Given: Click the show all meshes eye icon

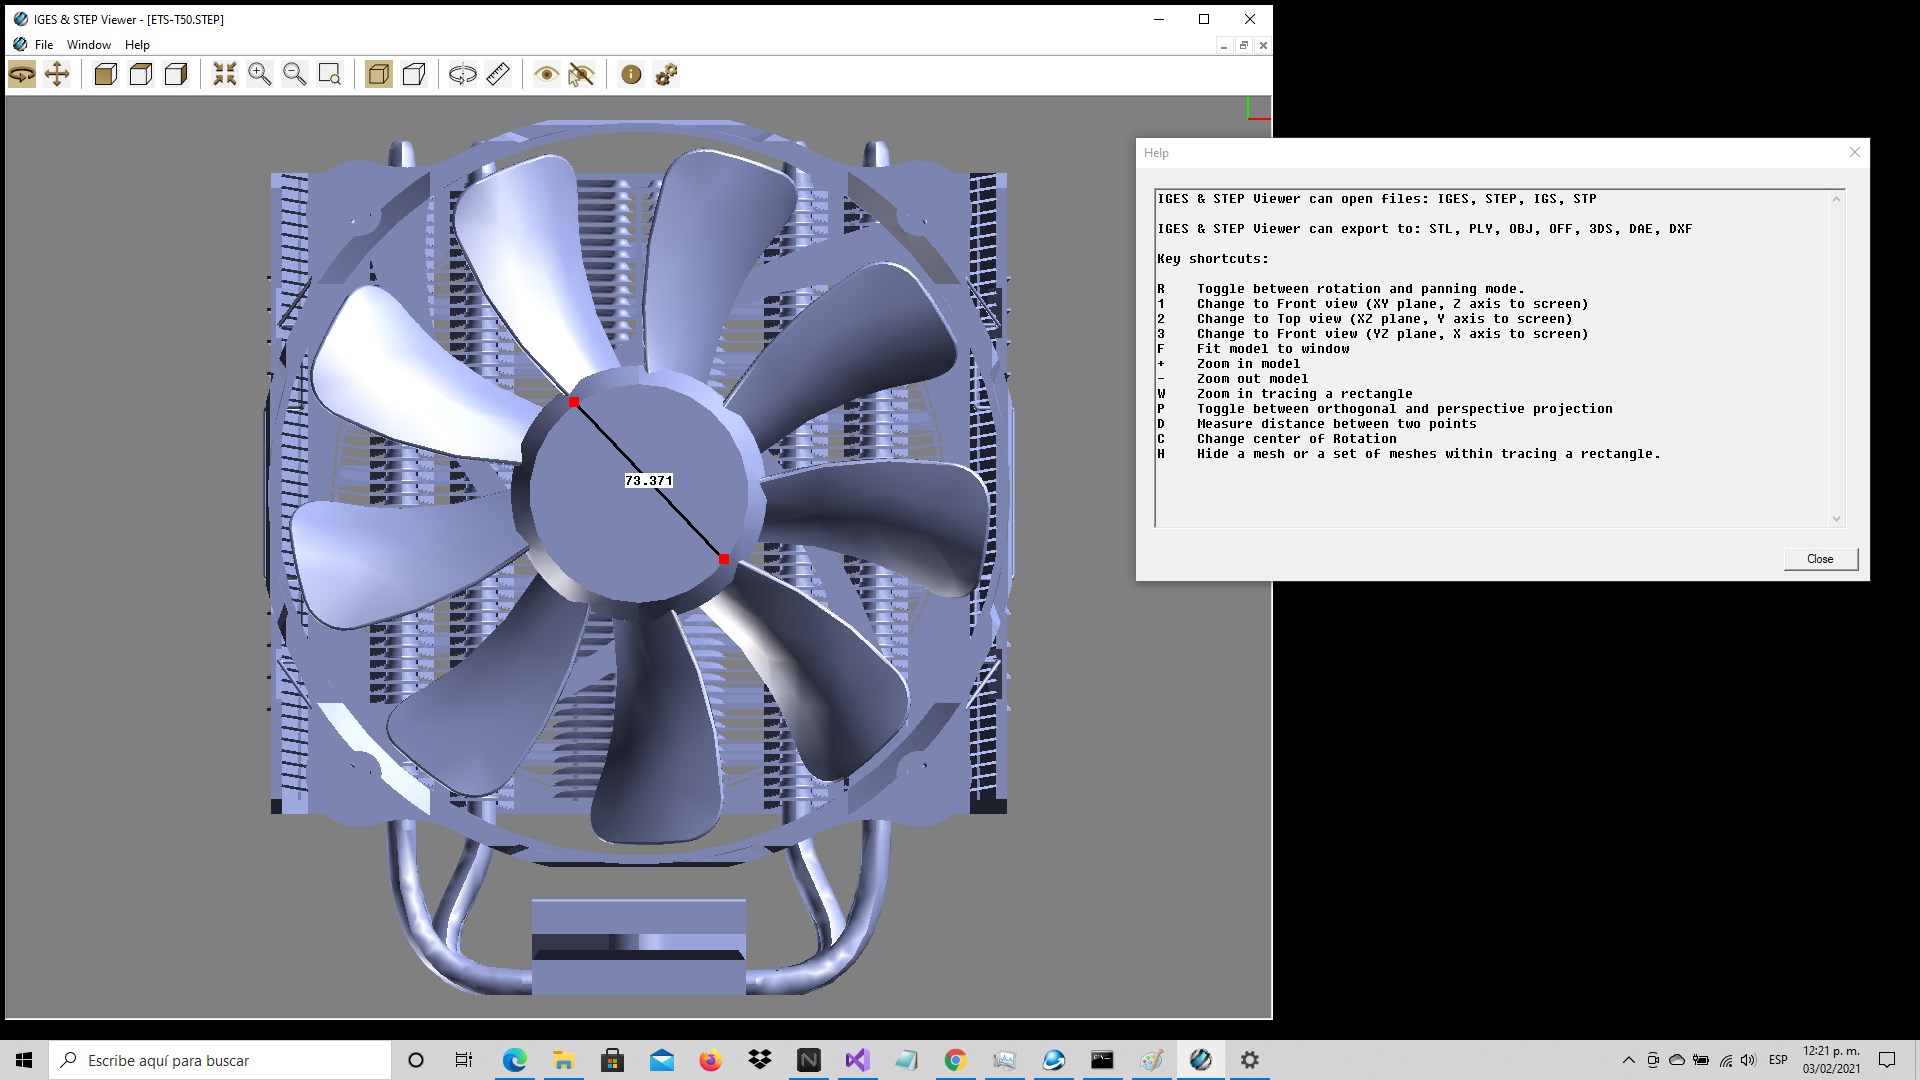Looking at the screenshot, I should coord(546,74).
